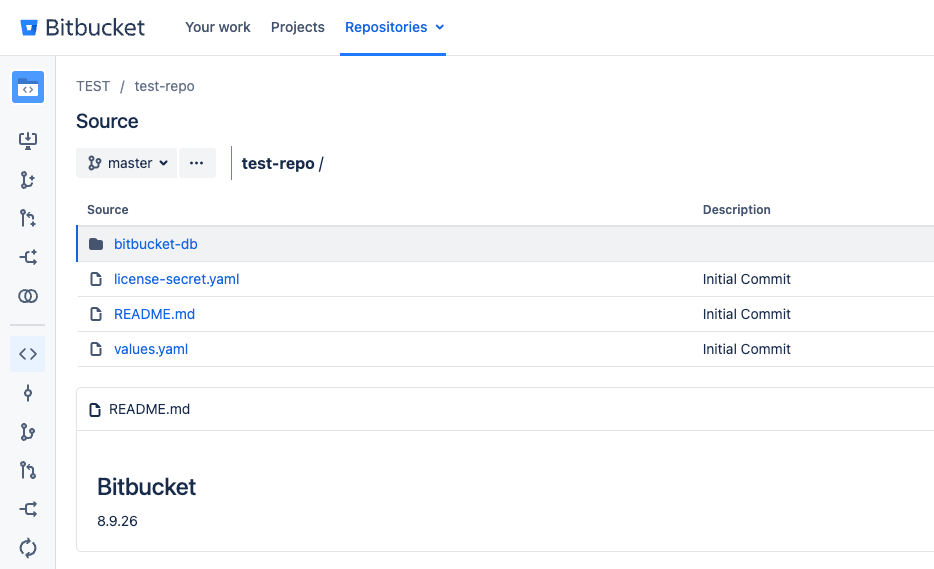Viewport: 934px width, 569px height.
Task: Select the Source code brackets sidebar icon
Action: tap(27, 354)
